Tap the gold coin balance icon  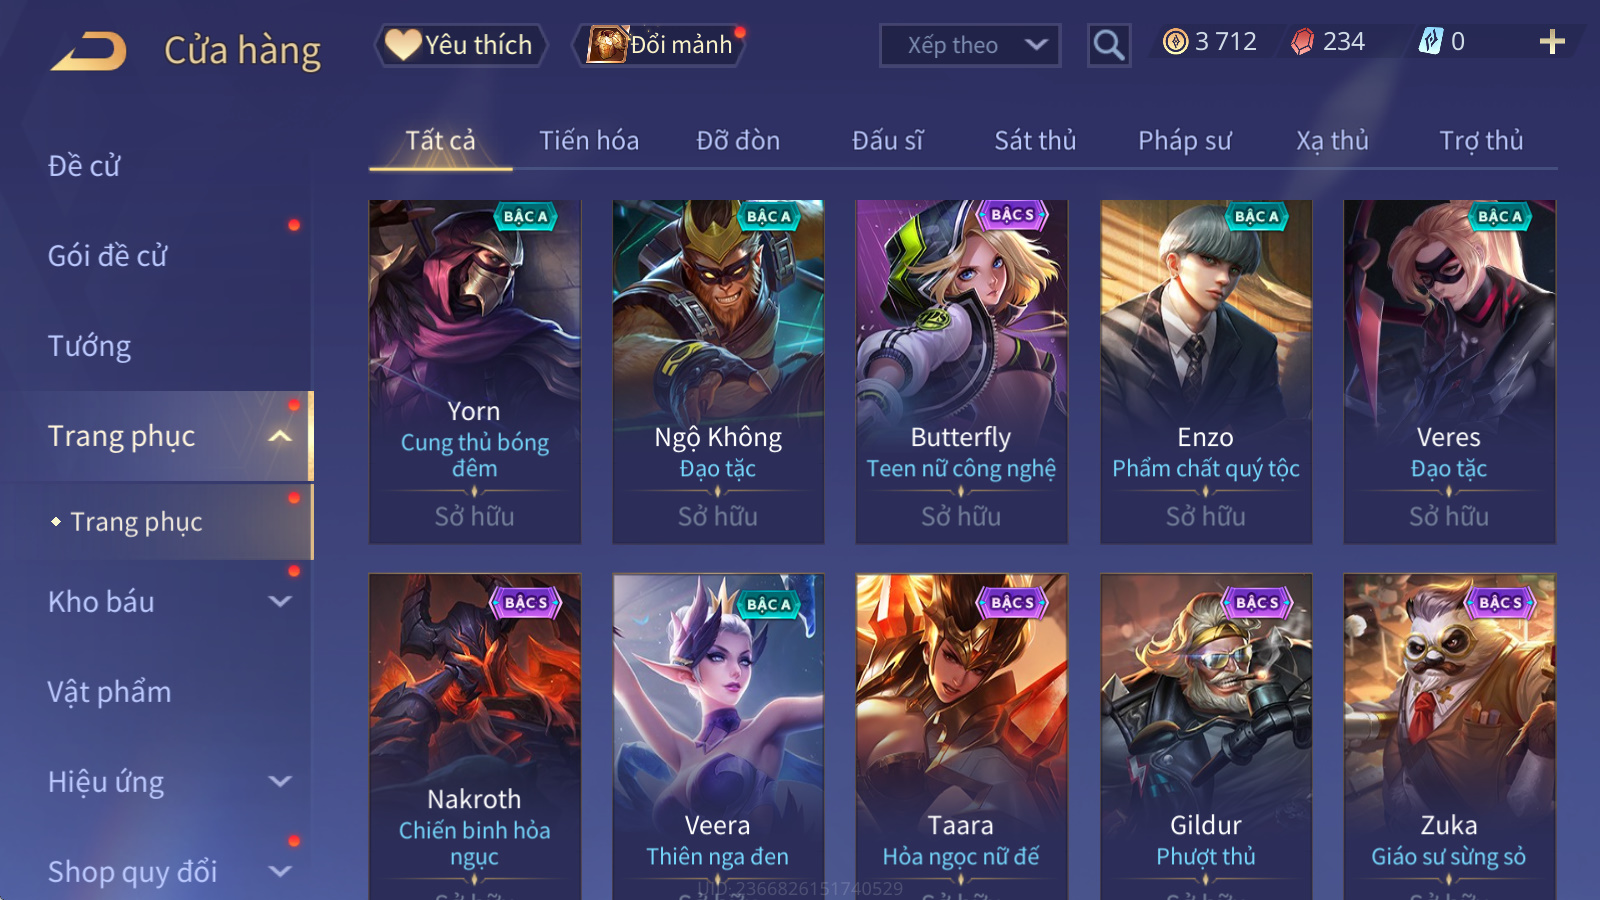pyautogui.click(x=1175, y=42)
